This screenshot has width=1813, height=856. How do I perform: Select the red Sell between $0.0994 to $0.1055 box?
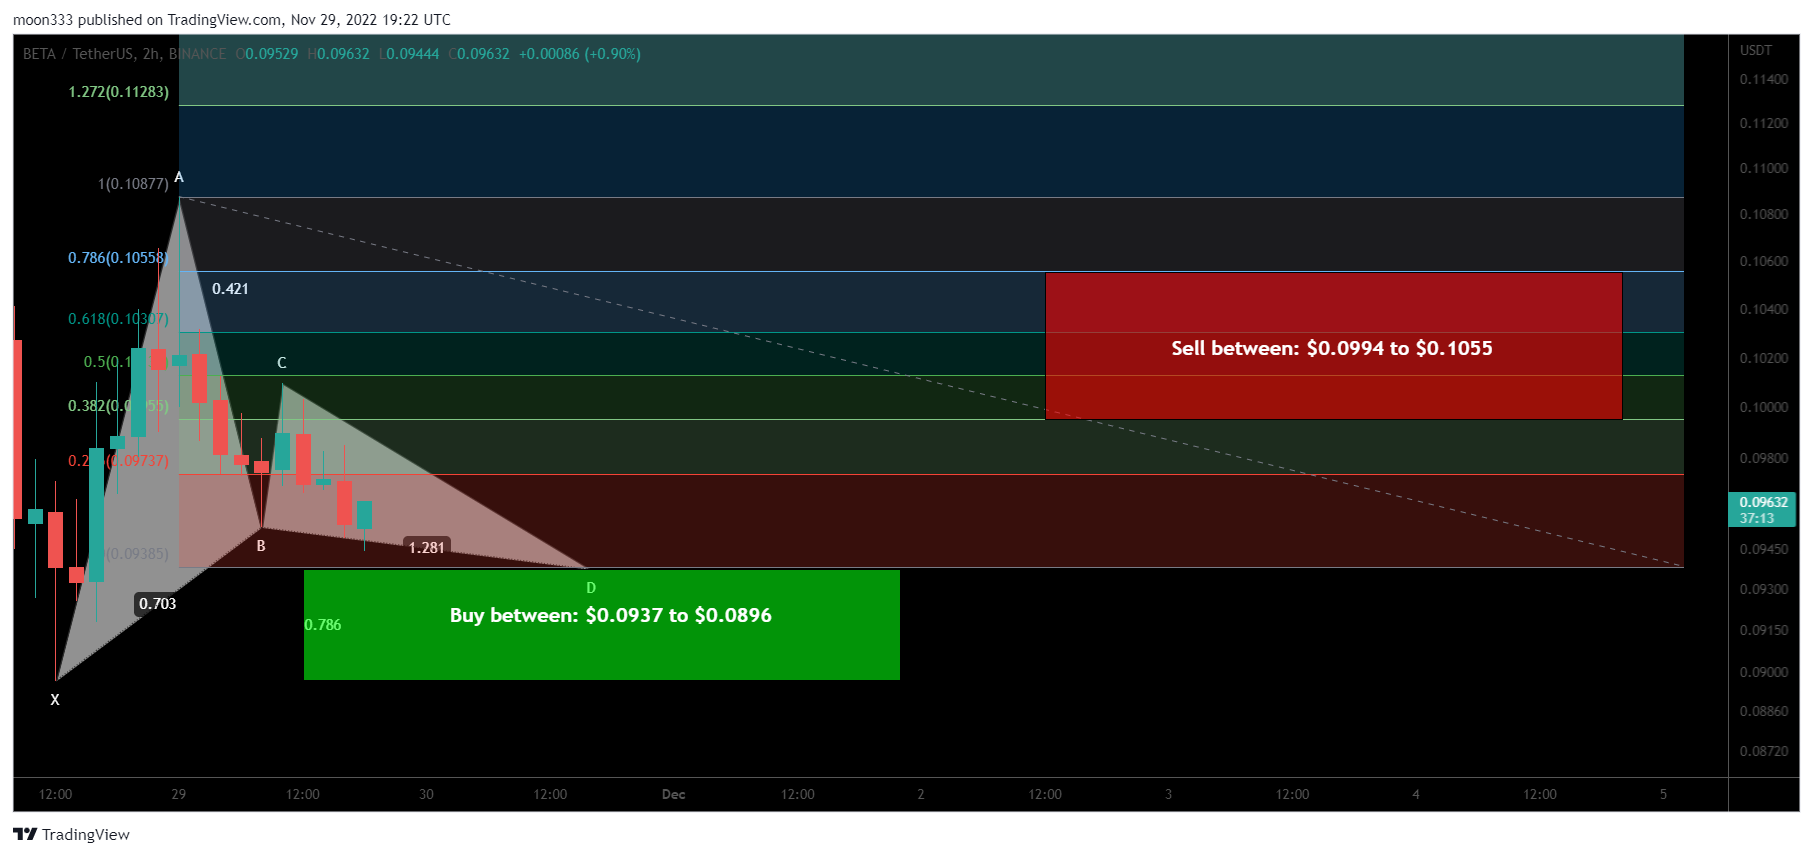[1333, 346]
